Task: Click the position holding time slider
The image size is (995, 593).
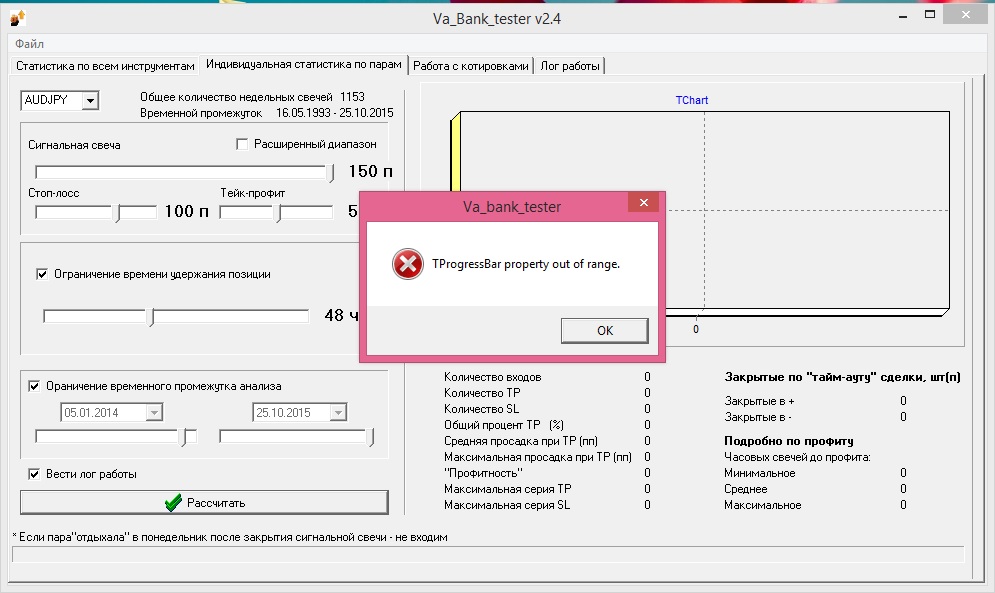Action: coord(176,316)
